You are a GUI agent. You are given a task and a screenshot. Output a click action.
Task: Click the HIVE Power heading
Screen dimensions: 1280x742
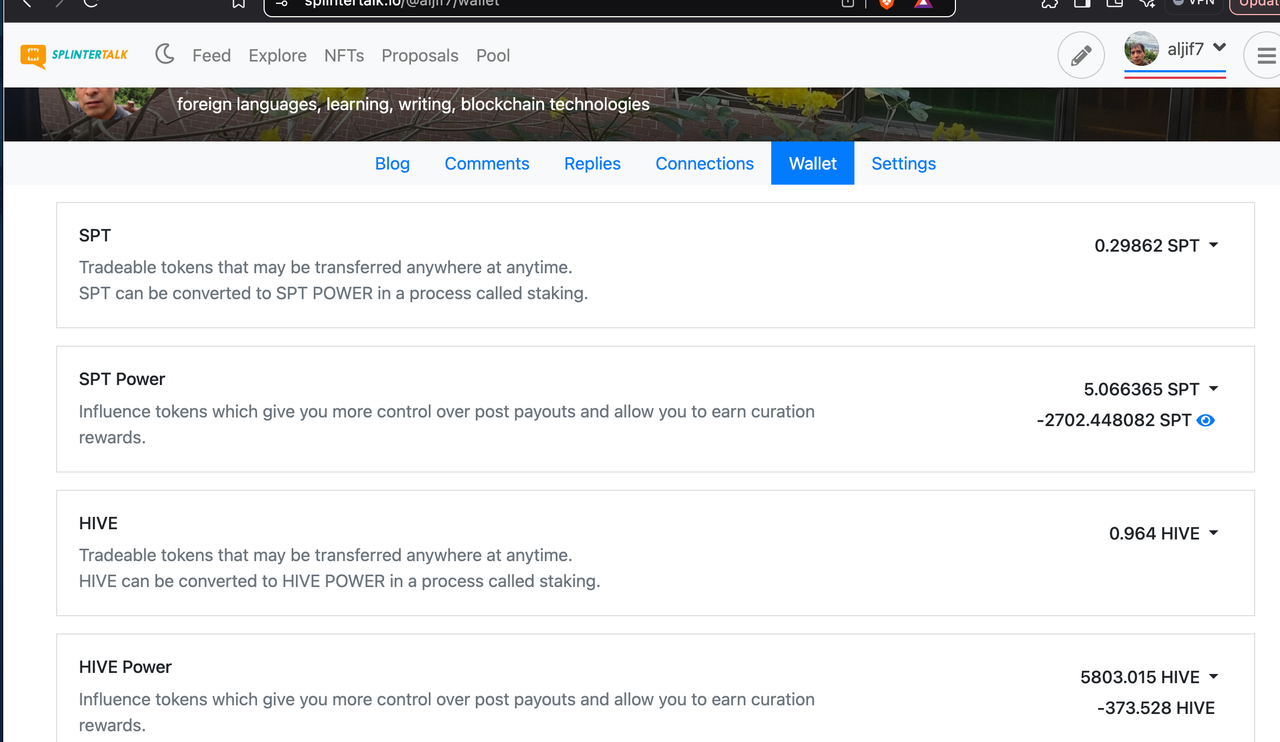click(125, 667)
